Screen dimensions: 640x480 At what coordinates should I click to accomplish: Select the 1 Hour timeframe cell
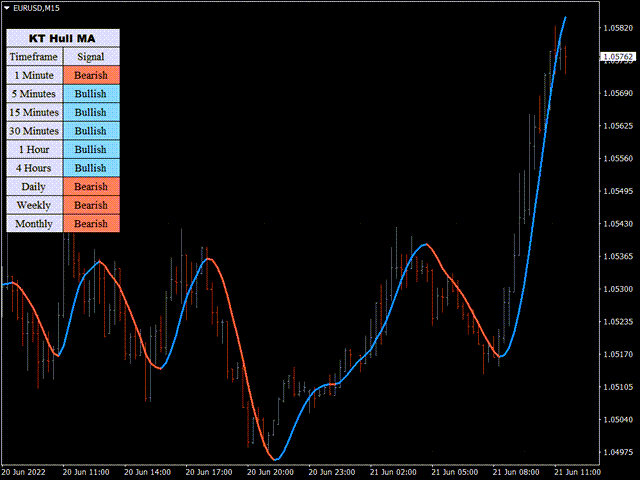pyautogui.click(x=34, y=149)
